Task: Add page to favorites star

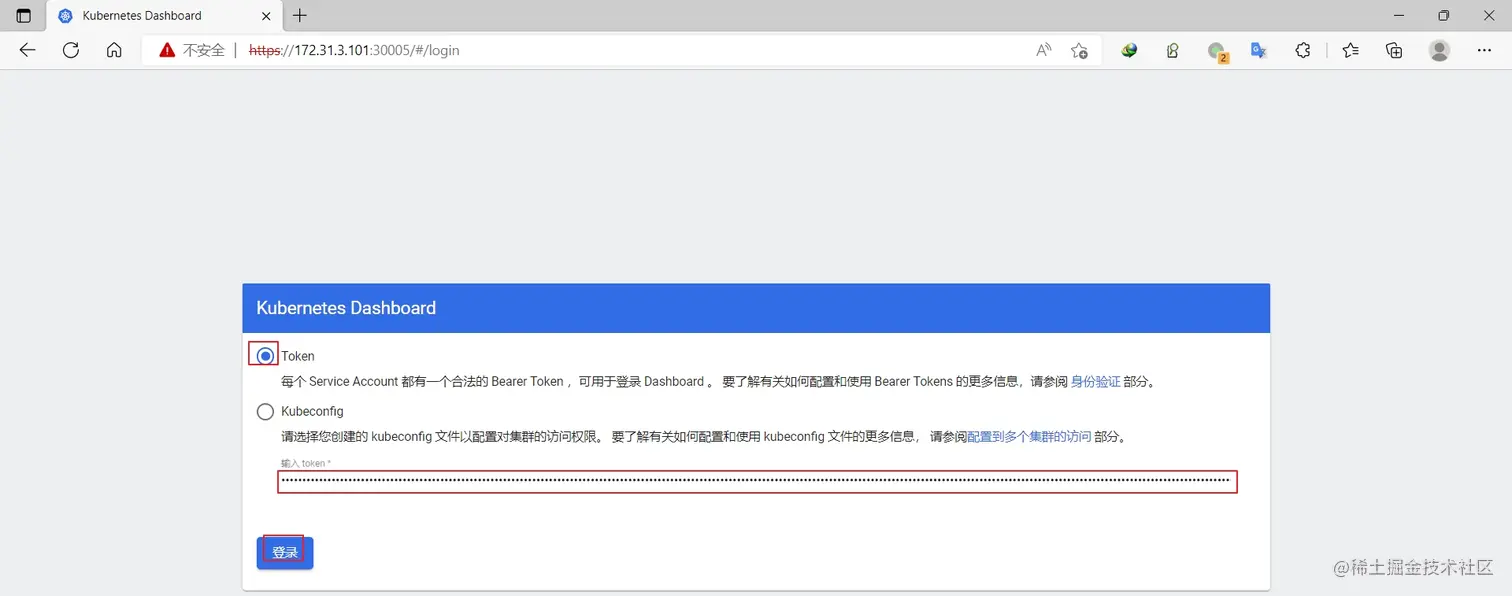Action: point(1079,50)
